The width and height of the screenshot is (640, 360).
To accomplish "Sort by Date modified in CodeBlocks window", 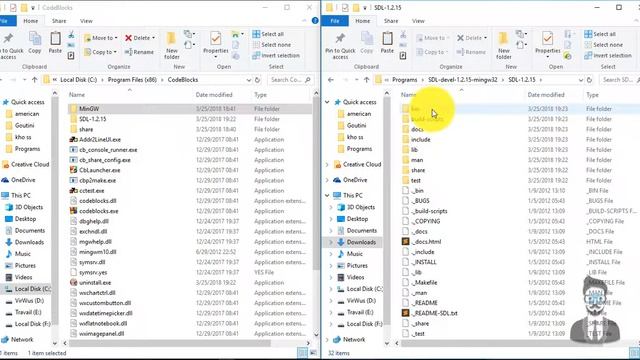I will coord(214,95).
